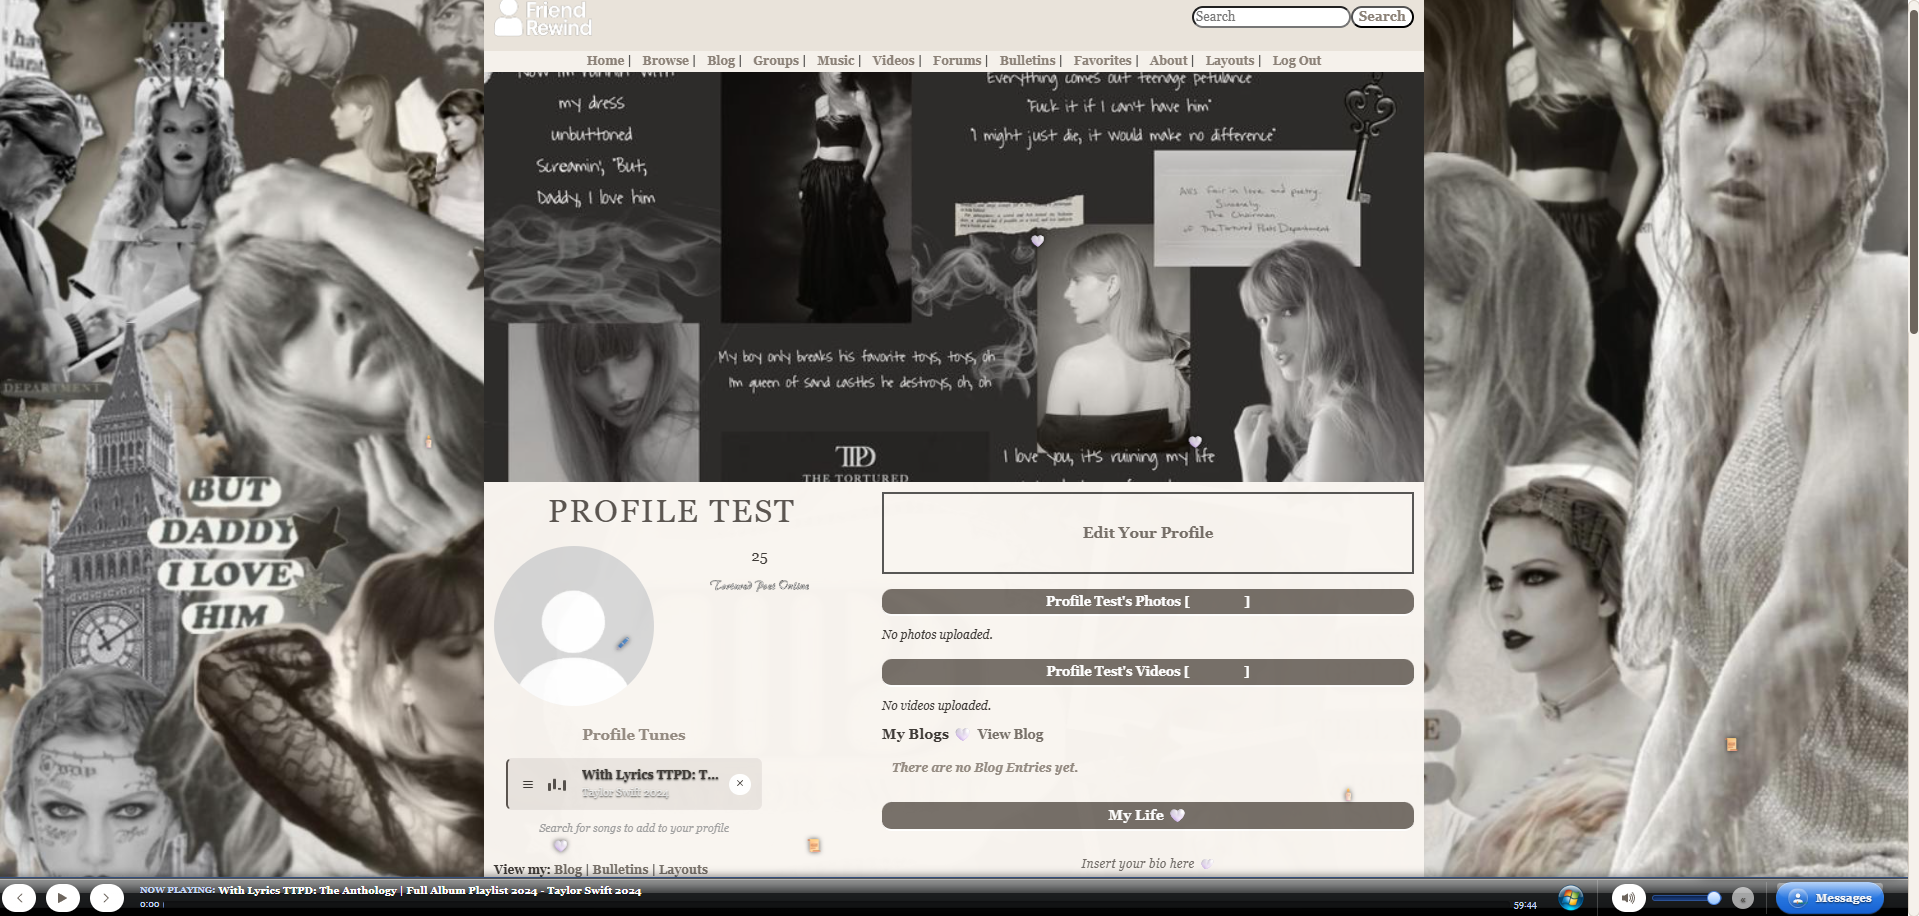Click inside the top Search field
The image size is (1919, 916).
point(1270,17)
